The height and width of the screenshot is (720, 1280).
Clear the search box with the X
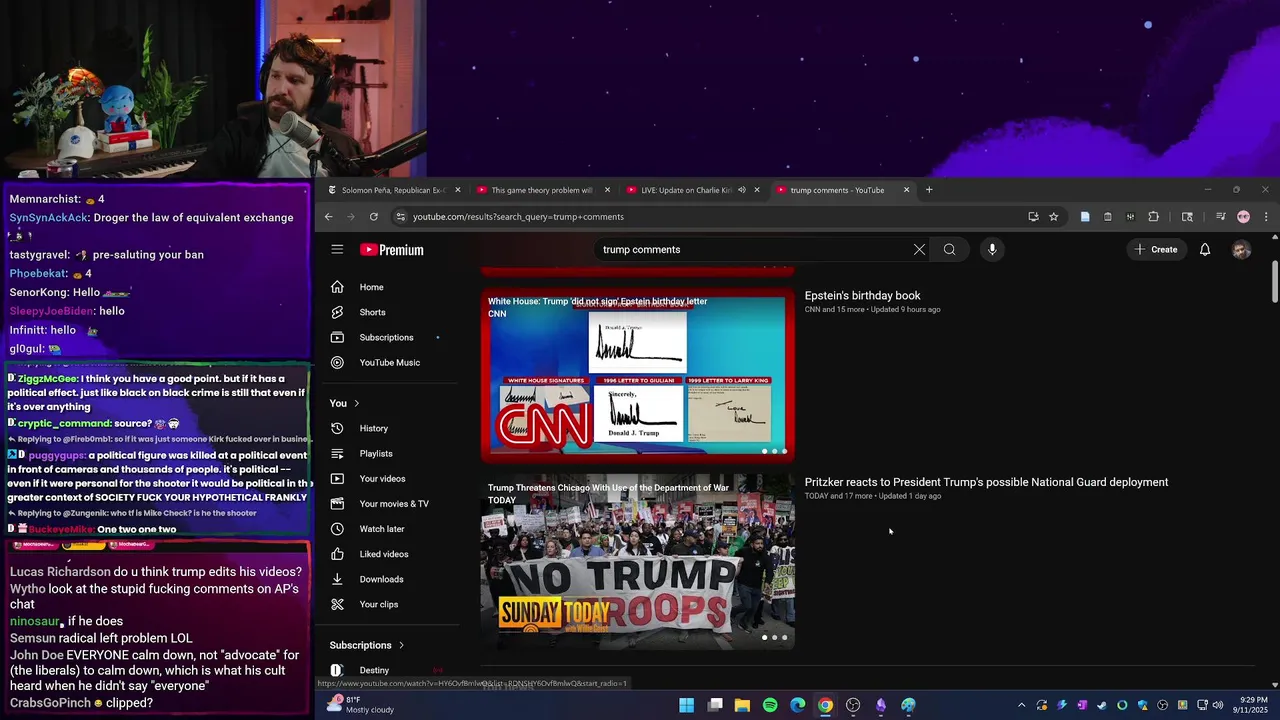point(919,250)
